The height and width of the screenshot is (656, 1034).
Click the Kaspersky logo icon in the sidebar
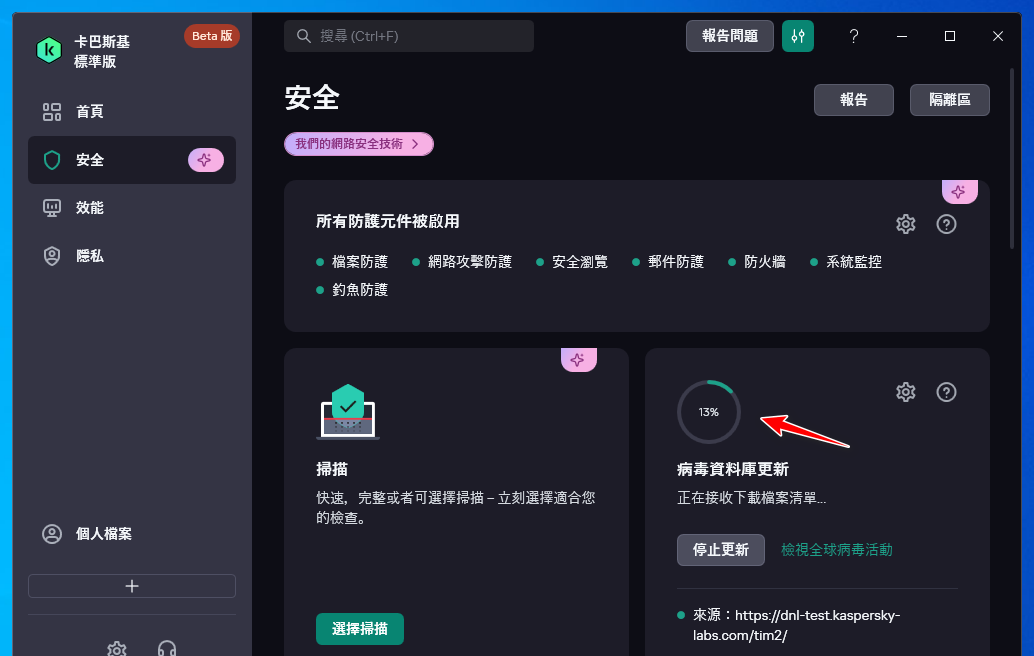point(48,49)
